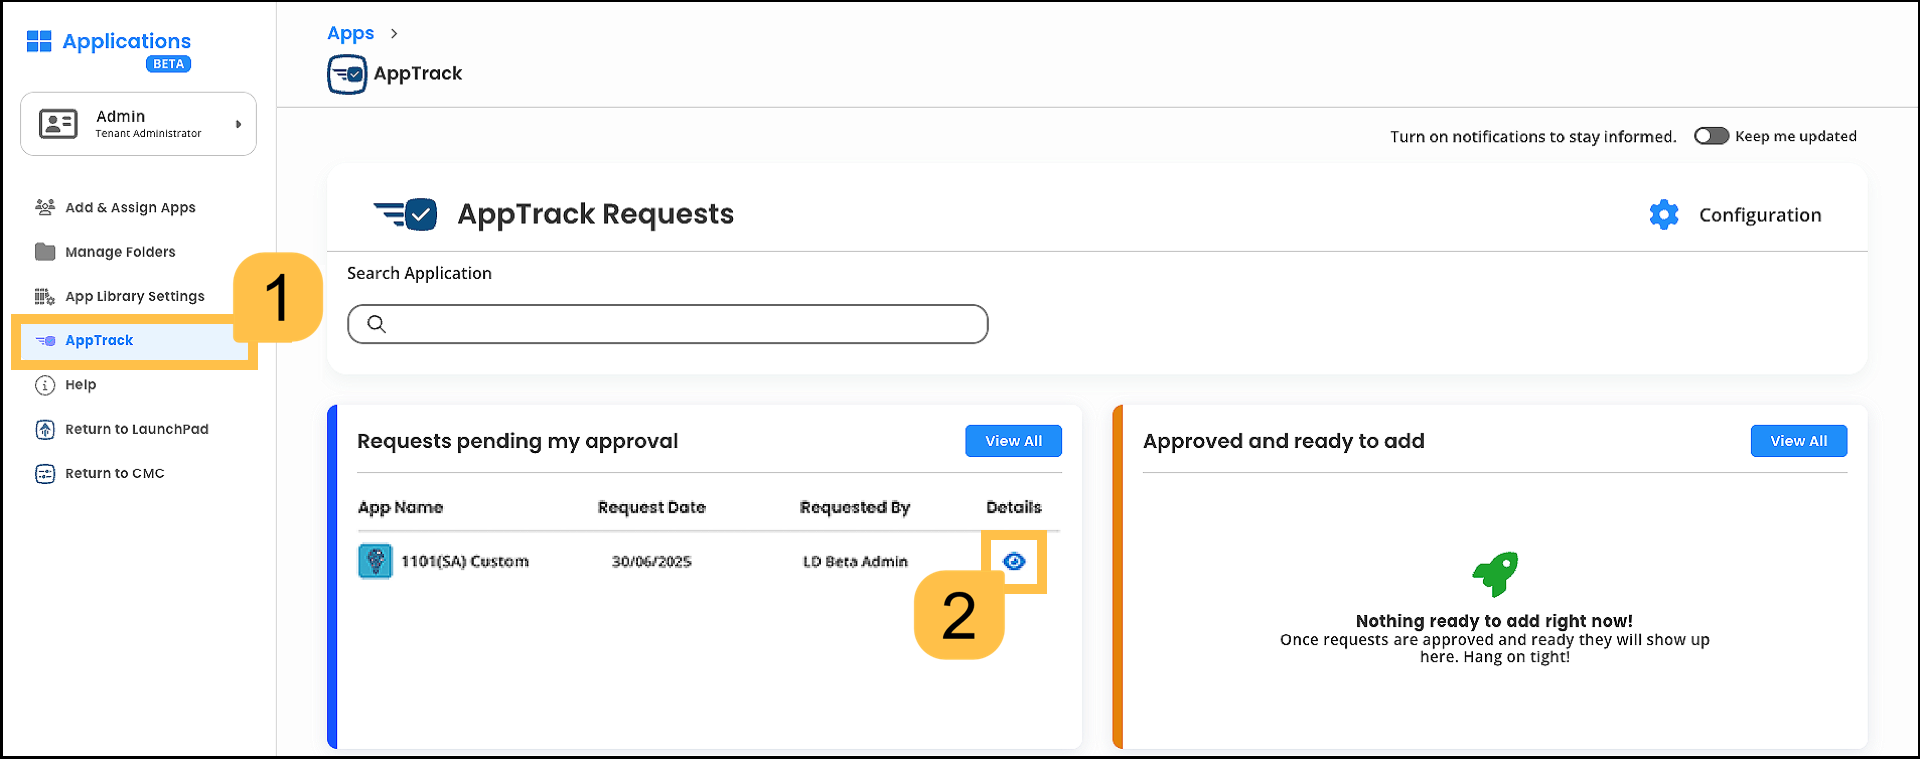Click the Search Application input field
Screen dimensions: 1920x759
point(668,324)
